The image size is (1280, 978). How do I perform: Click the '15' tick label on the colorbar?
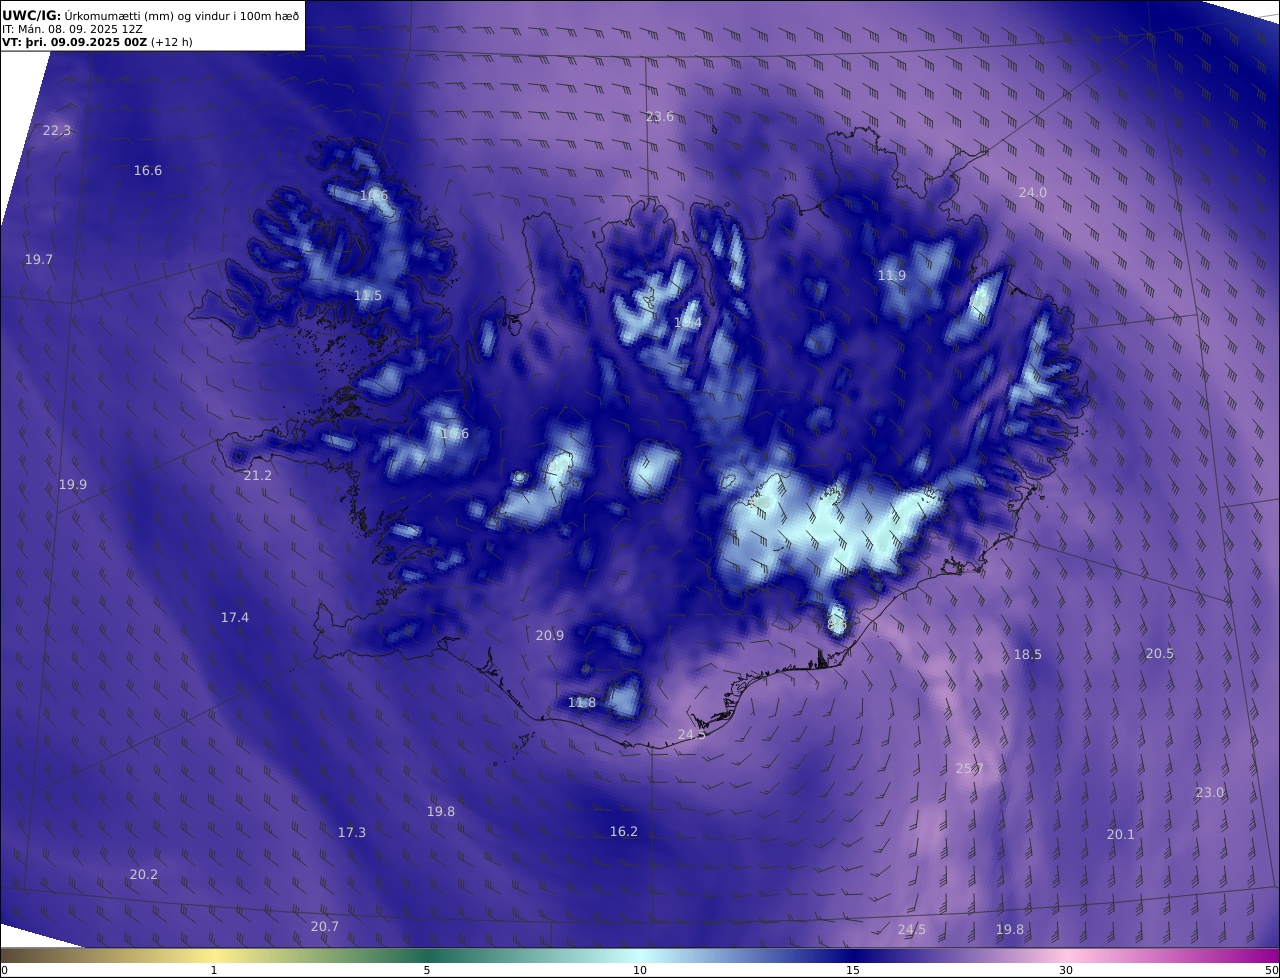[853, 970]
